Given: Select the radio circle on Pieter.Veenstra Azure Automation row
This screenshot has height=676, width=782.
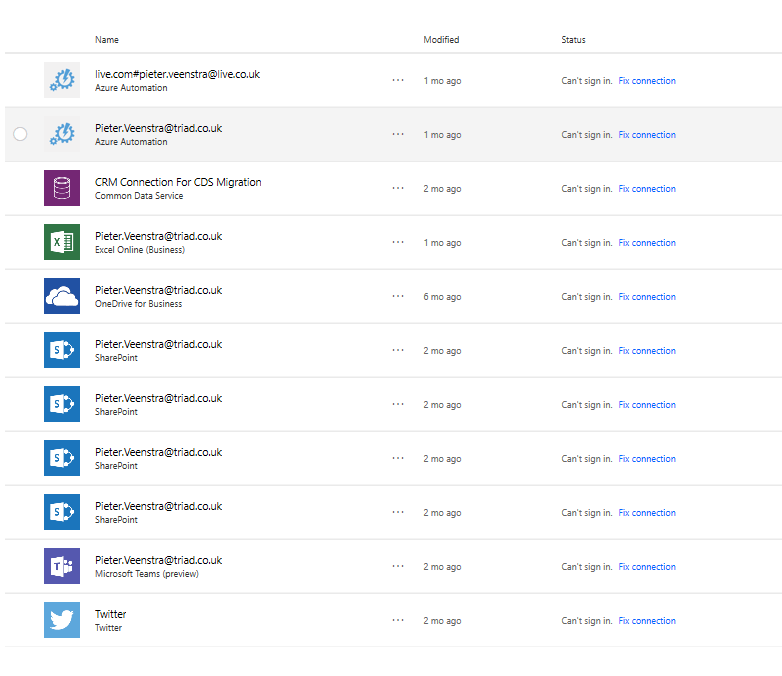Looking at the screenshot, I should [x=20, y=134].
